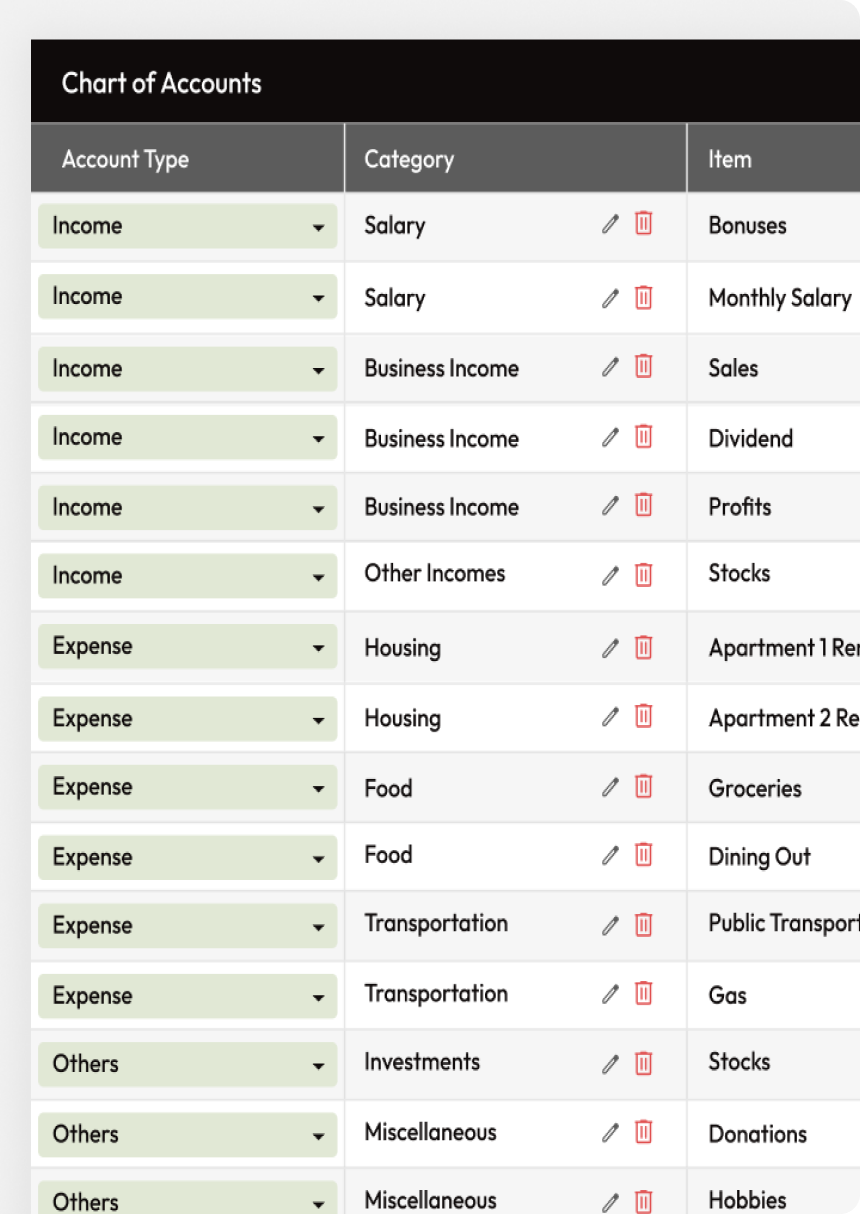The width and height of the screenshot is (860, 1214).
Task: Edit Housing category for Apartment 1 row
Action: click(610, 648)
